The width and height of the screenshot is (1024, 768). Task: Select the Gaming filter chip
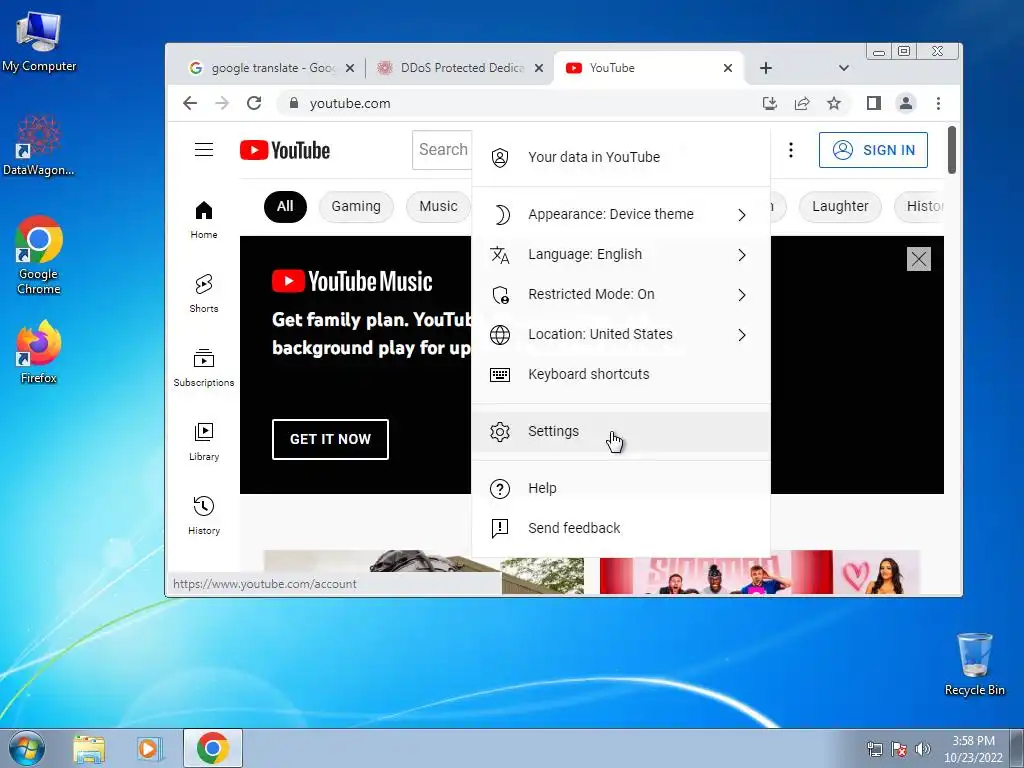(x=356, y=206)
